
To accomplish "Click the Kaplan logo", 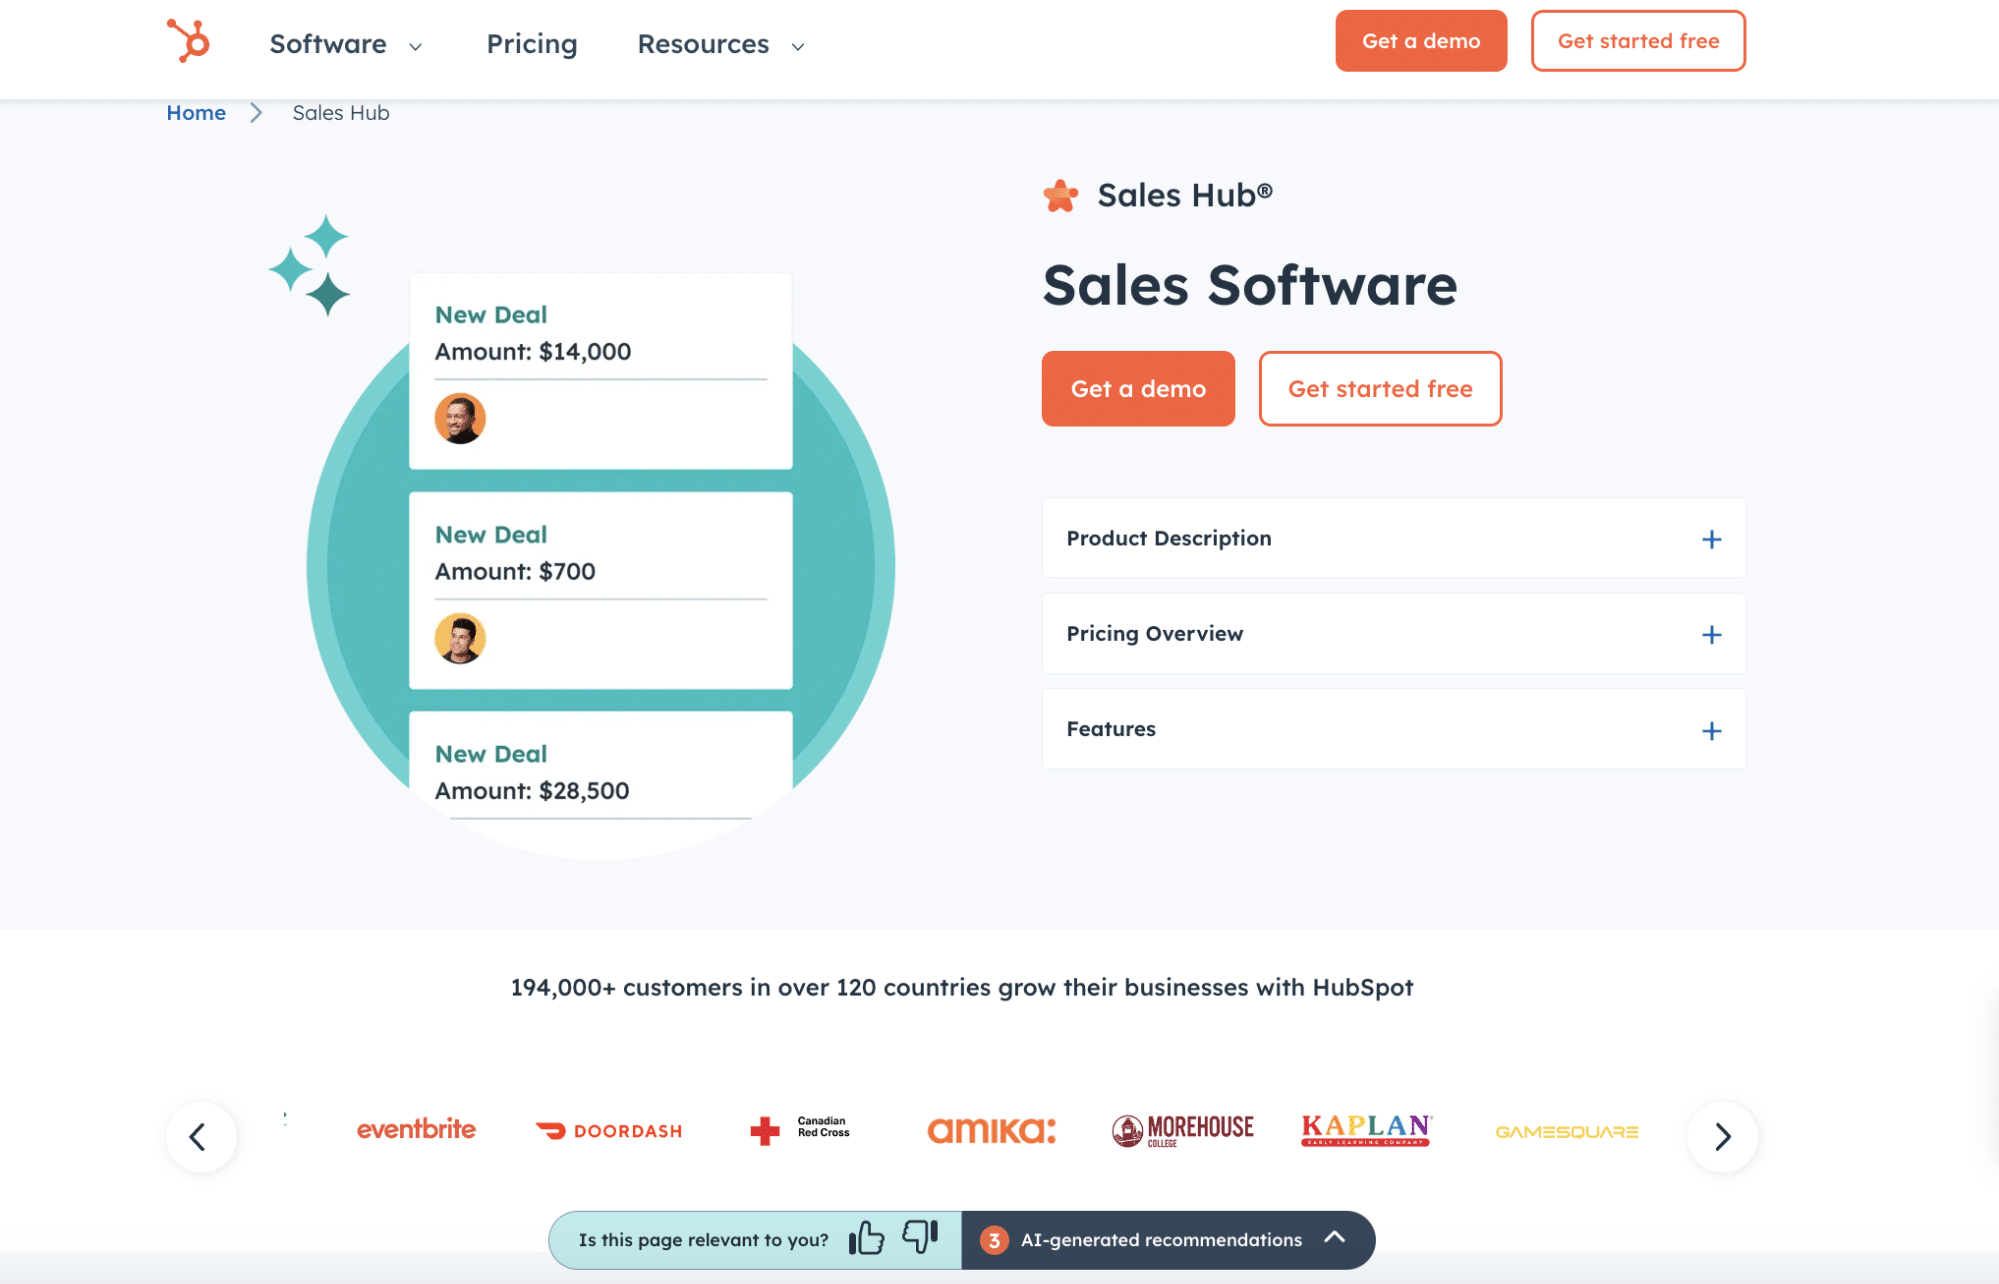I will click(x=1366, y=1130).
